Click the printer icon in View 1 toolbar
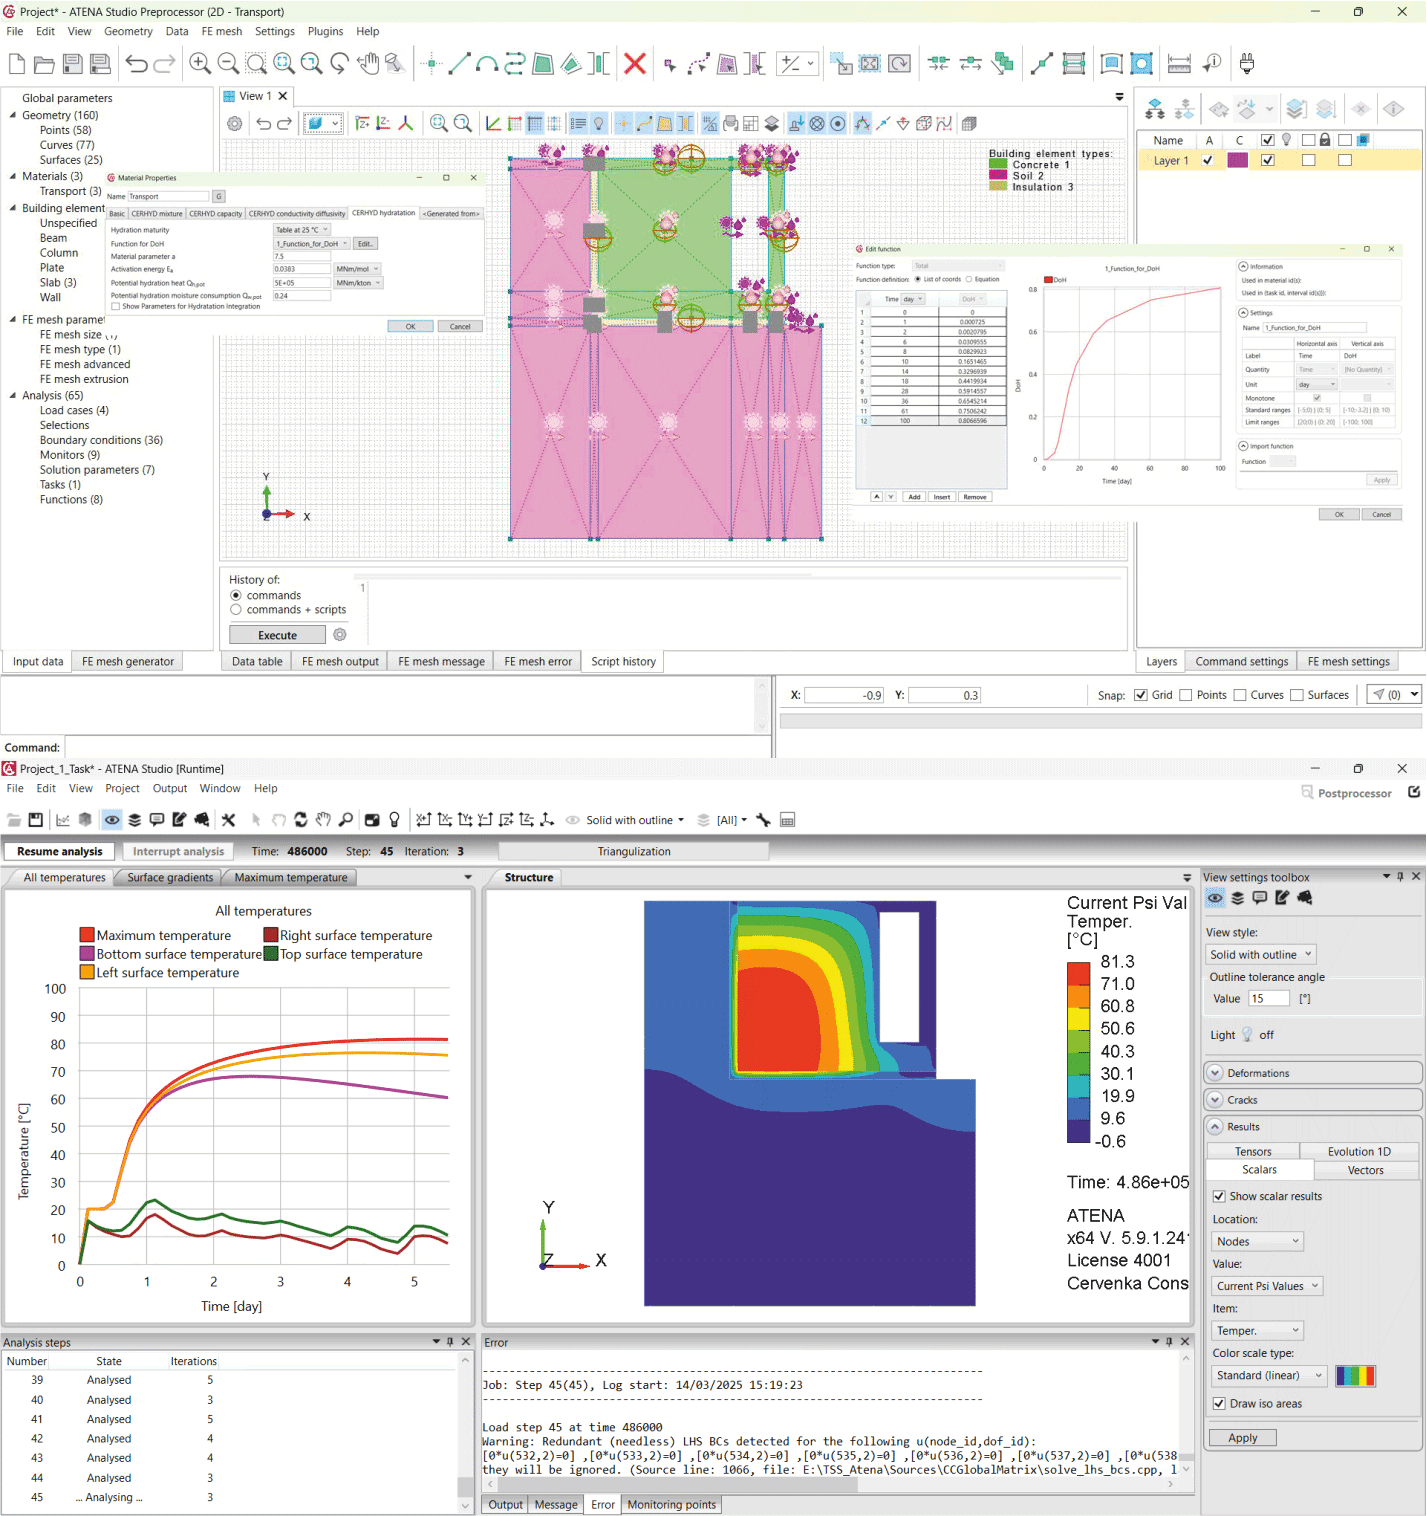 (730, 124)
